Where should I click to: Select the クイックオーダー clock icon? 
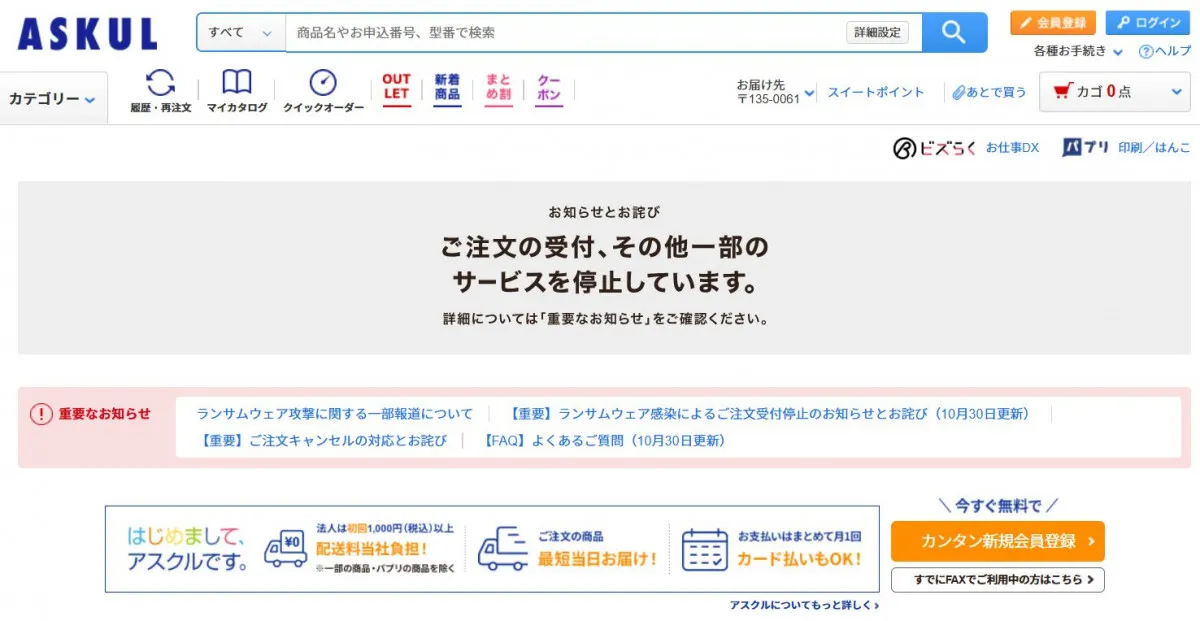(322, 89)
